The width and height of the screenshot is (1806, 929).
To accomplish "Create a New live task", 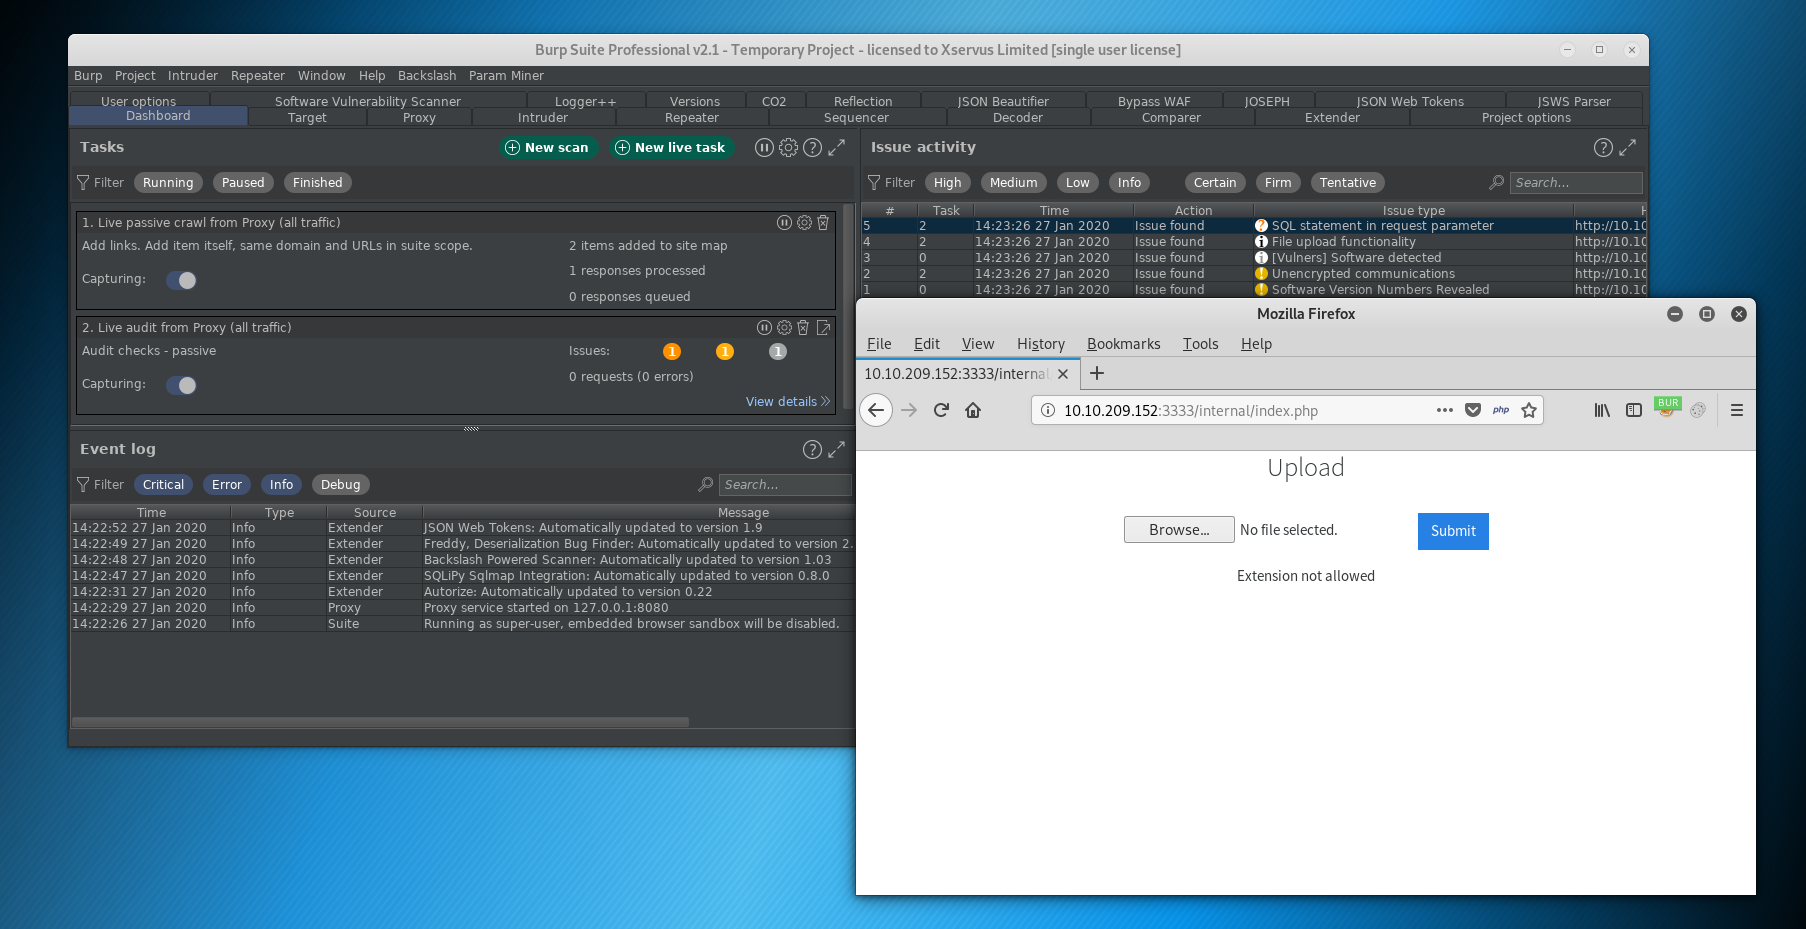I will point(670,147).
